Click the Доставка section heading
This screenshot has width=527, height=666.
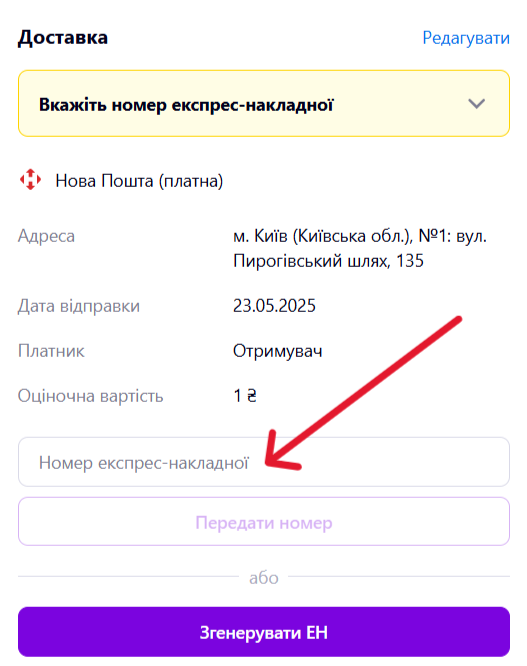tap(63, 37)
